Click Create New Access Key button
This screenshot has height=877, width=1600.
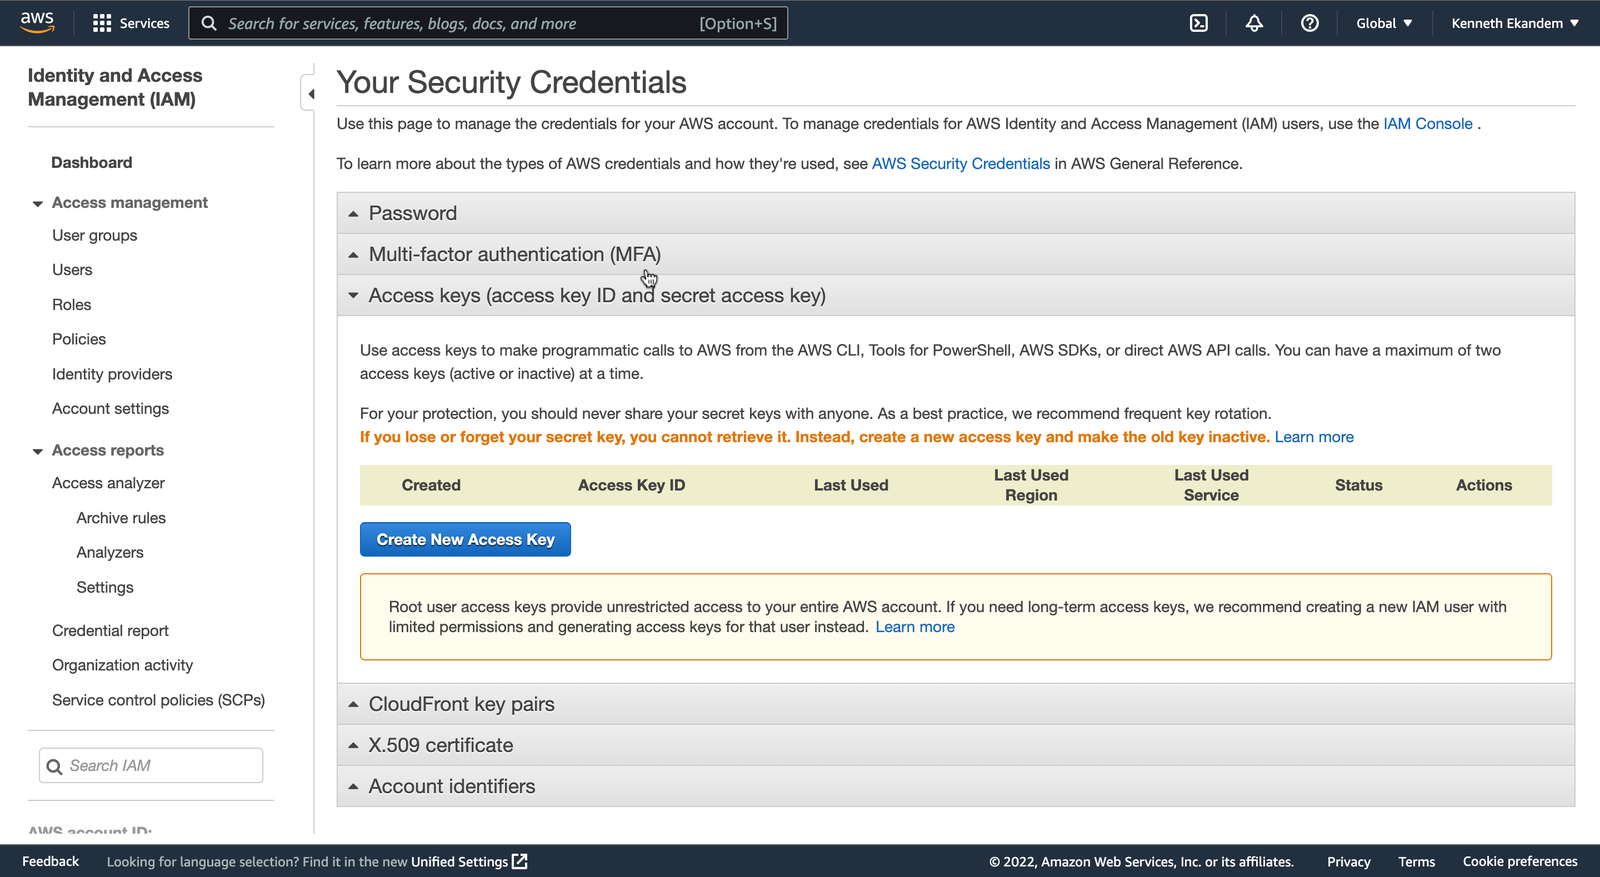tap(465, 539)
